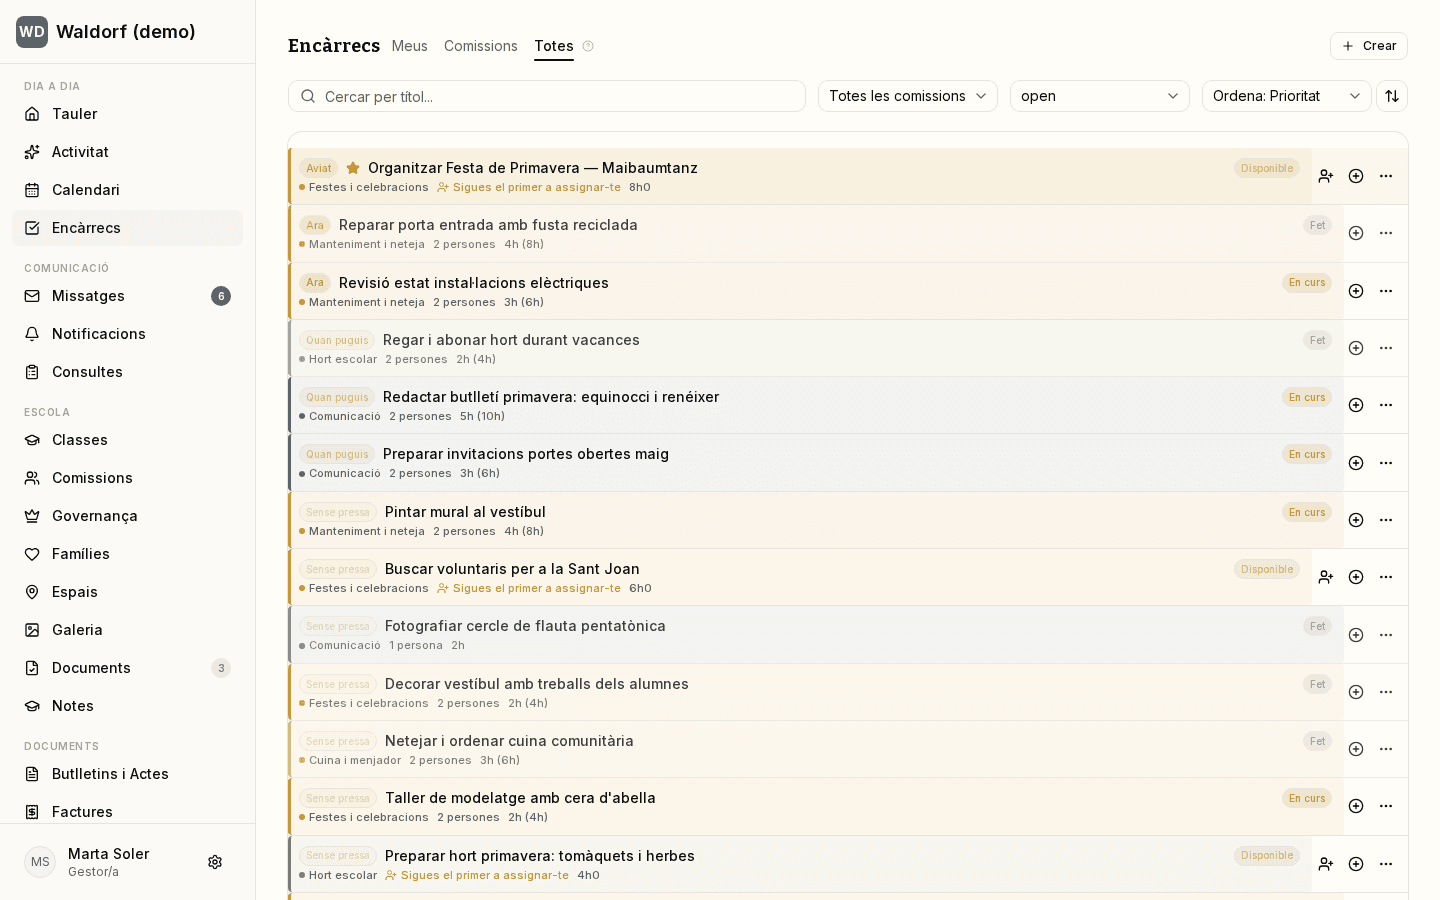The height and width of the screenshot is (900, 1440).
Task: Open the Ordena: Prioritat sort dropdown
Action: (1286, 96)
